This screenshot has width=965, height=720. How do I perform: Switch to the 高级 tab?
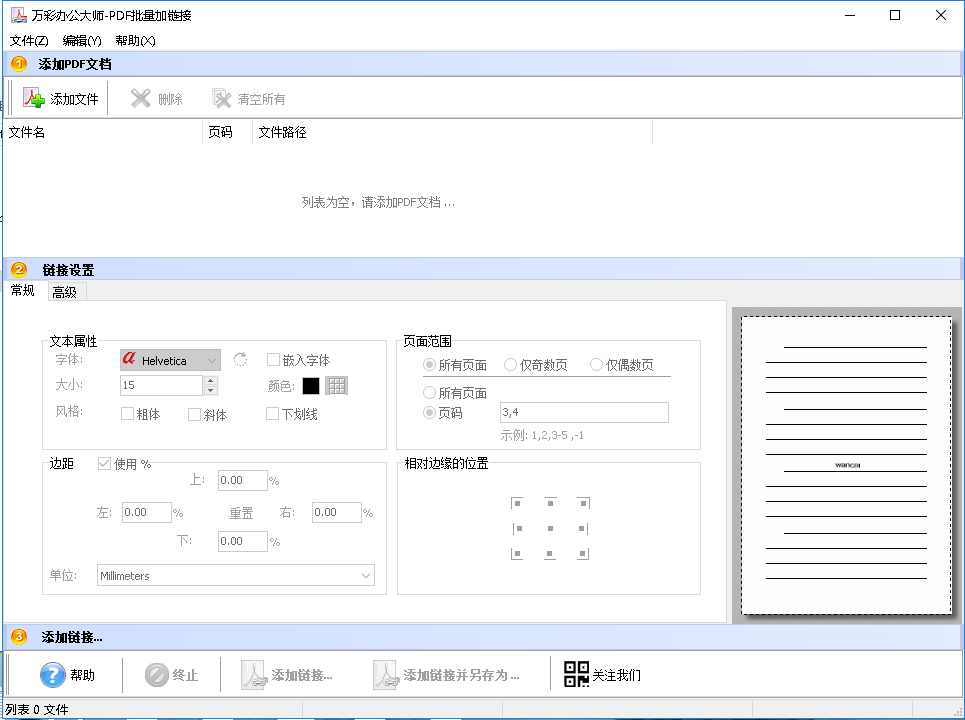(x=65, y=292)
